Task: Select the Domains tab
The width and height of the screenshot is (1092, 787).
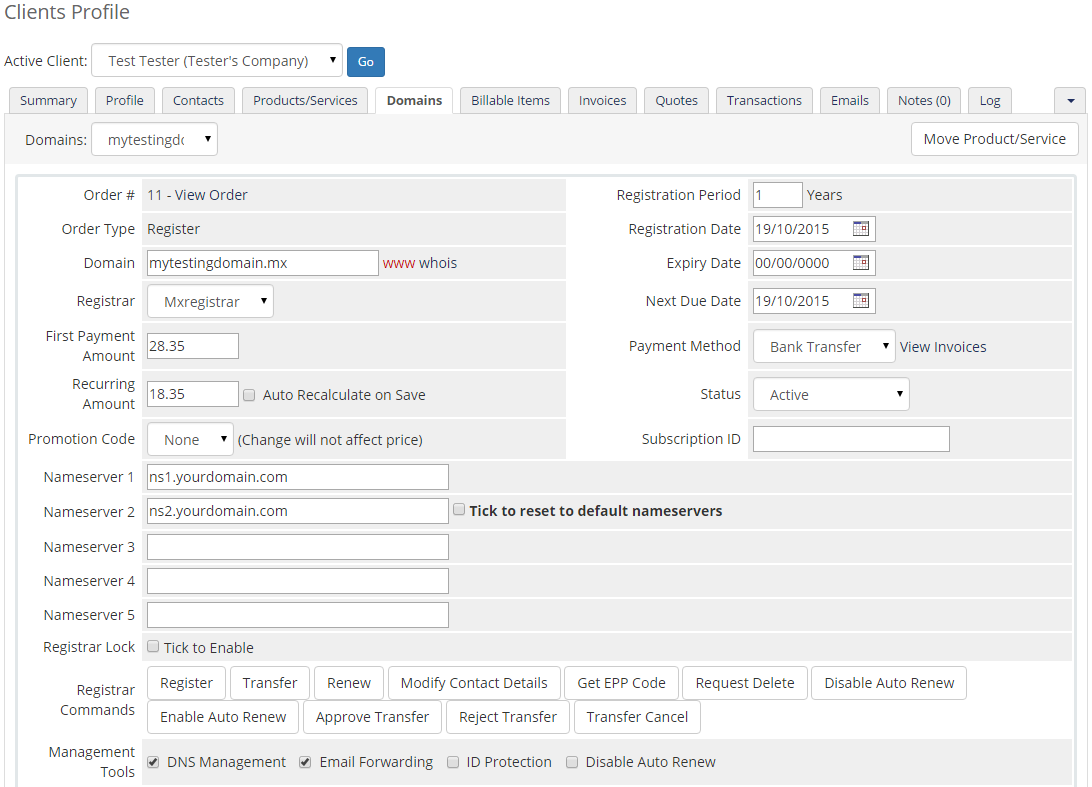Action: [x=414, y=100]
